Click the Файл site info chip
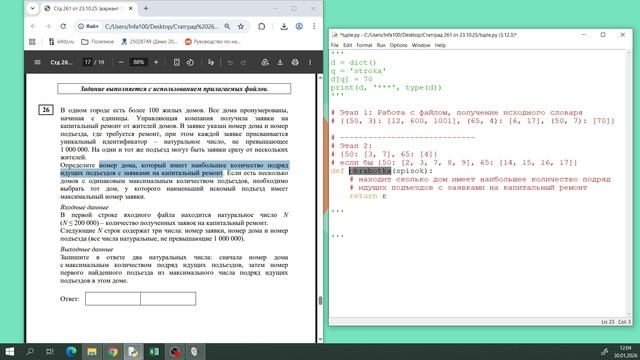 89,27
